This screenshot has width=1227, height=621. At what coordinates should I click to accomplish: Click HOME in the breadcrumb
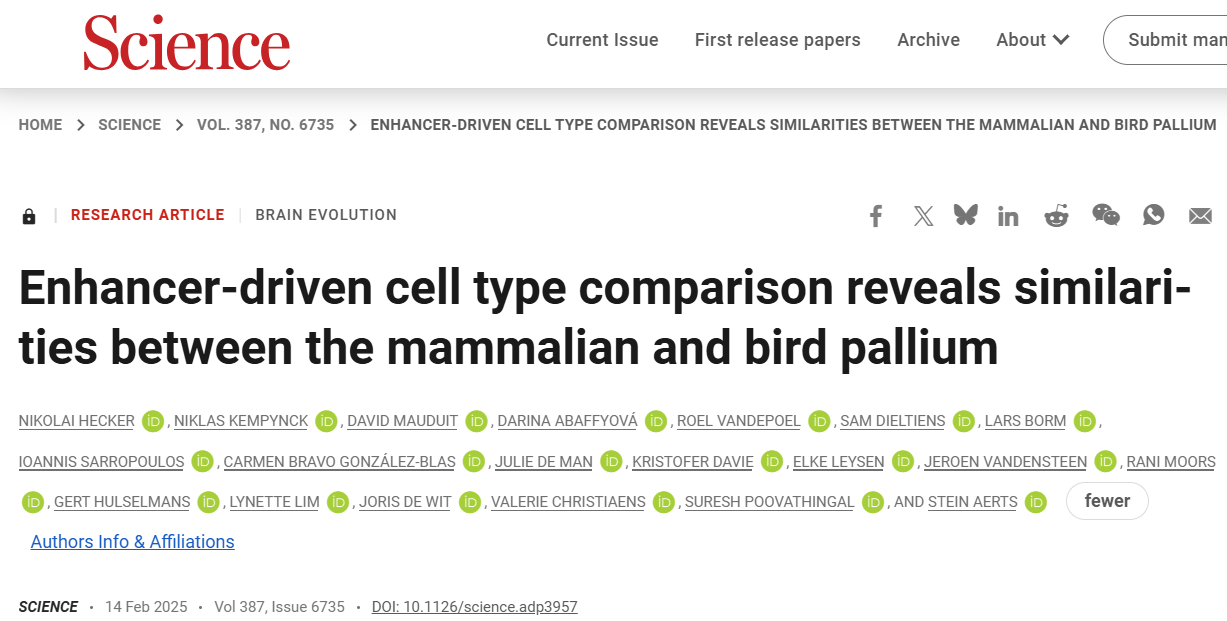tap(40, 125)
